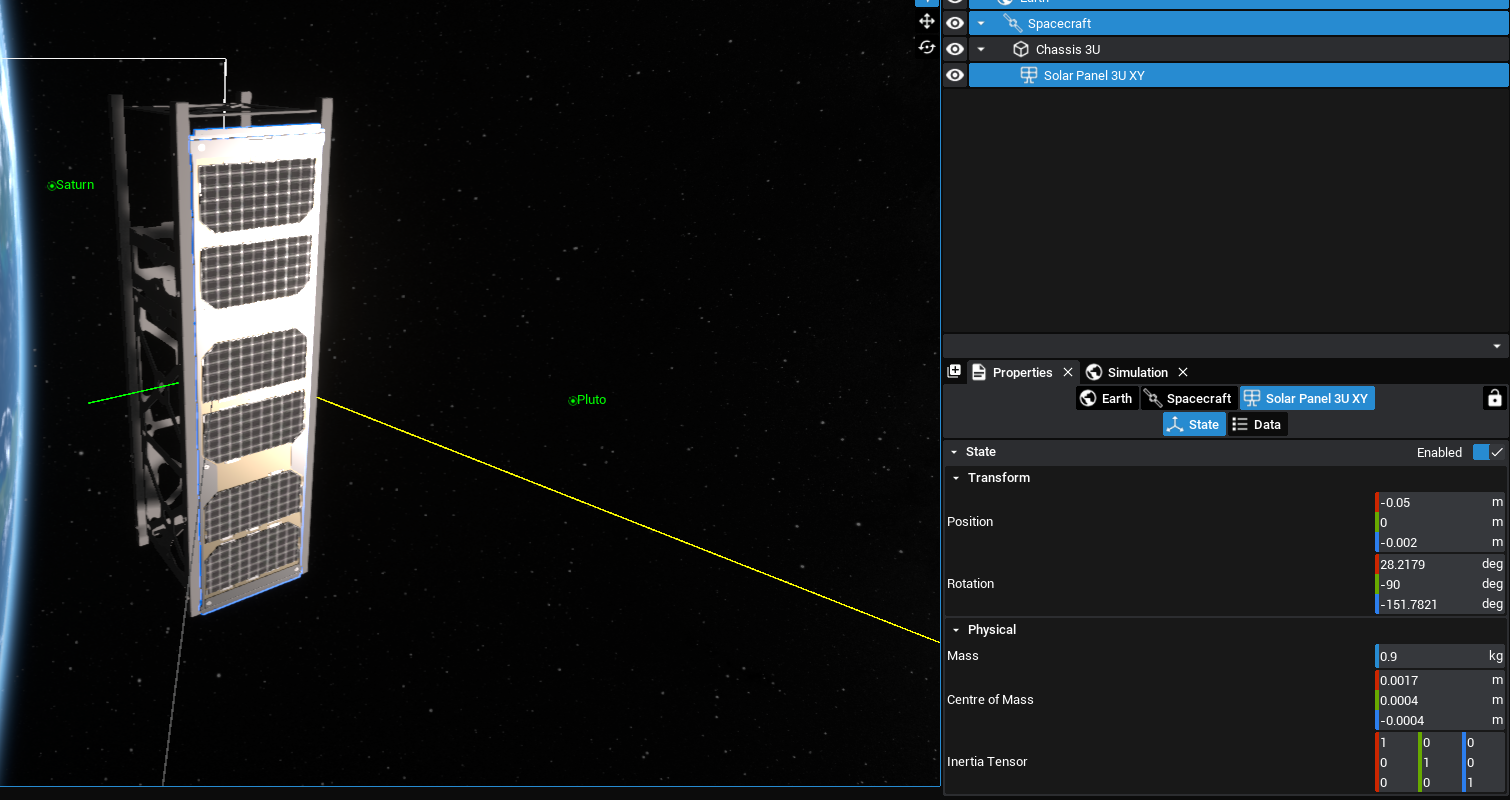The height and width of the screenshot is (800, 1510).
Task: Collapse the Physical section
Action: click(956, 630)
